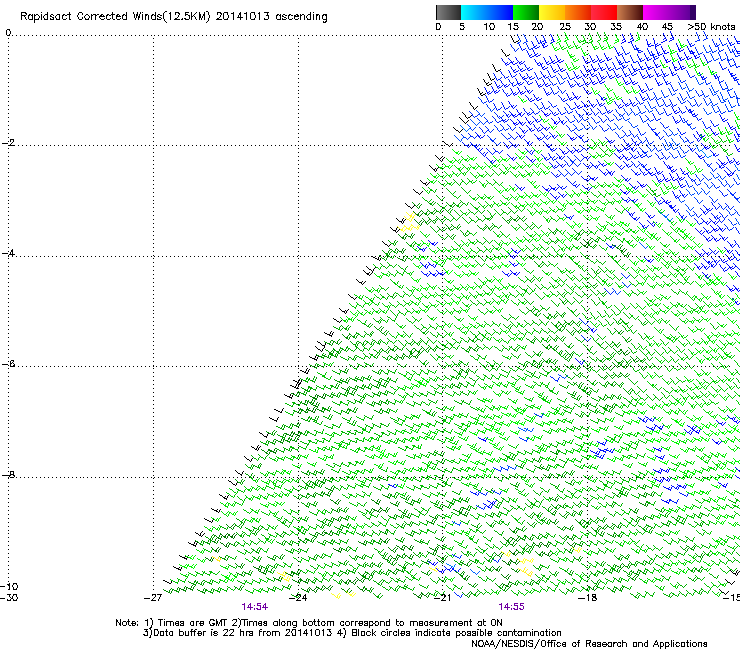
Task: Click the legend tick label '10'
Action: pyautogui.click(x=489, y=26)
